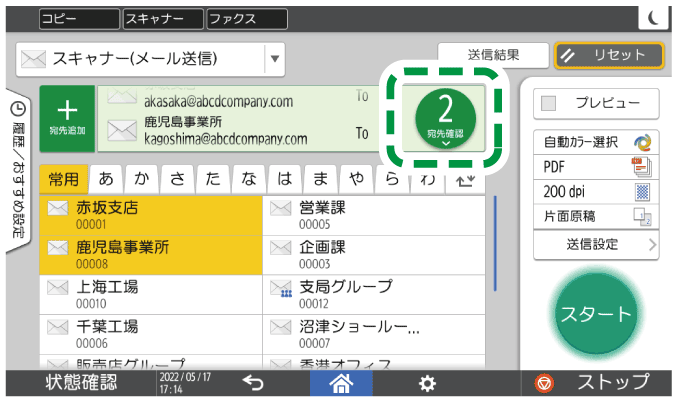Select the 営業課 00005 destination

374,215
